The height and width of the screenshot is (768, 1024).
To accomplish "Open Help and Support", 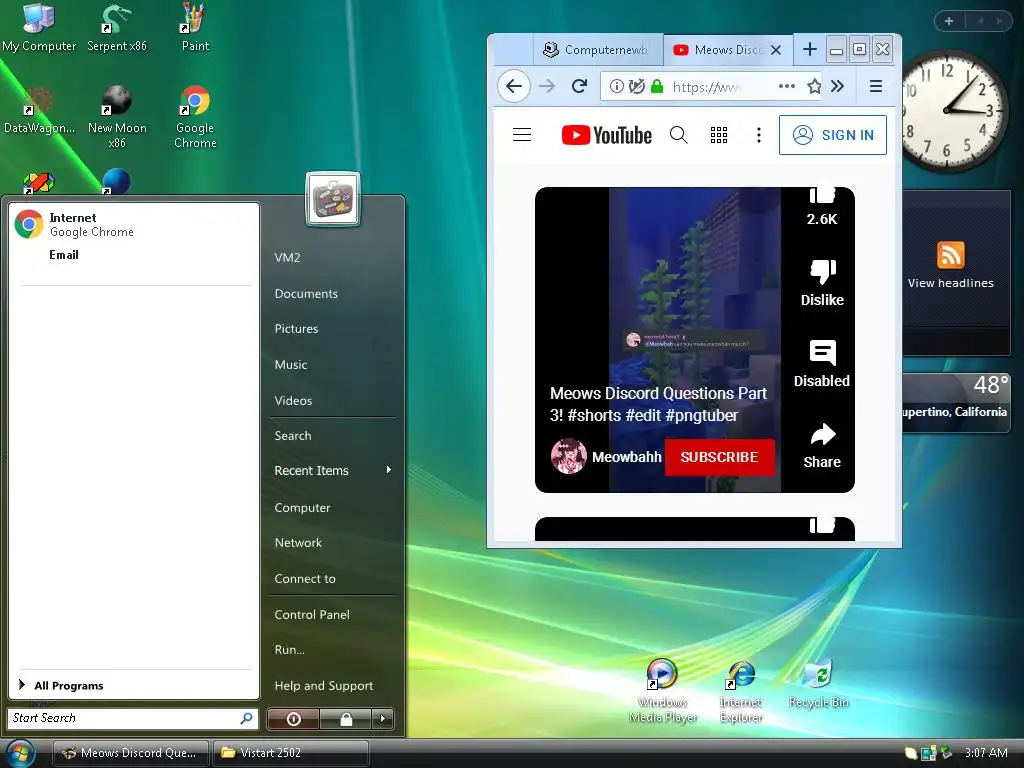I will 323,686.
